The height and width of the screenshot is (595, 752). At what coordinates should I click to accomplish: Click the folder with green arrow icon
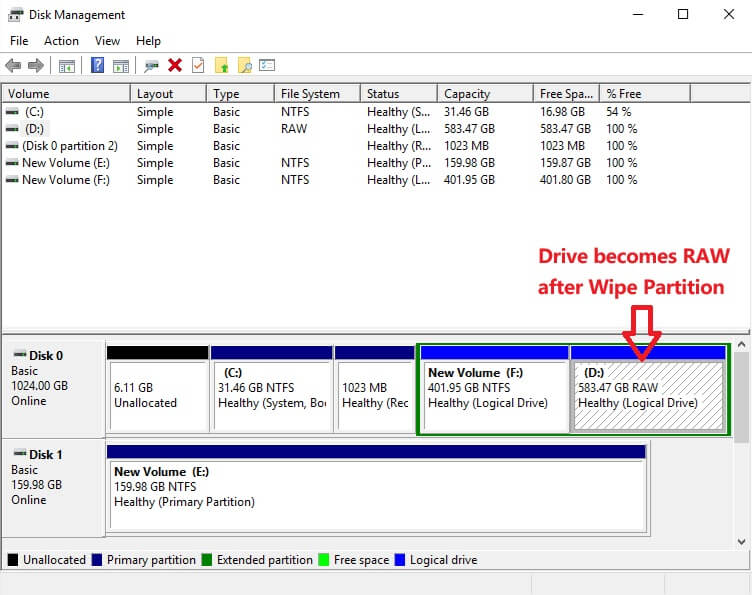[222, 65]
